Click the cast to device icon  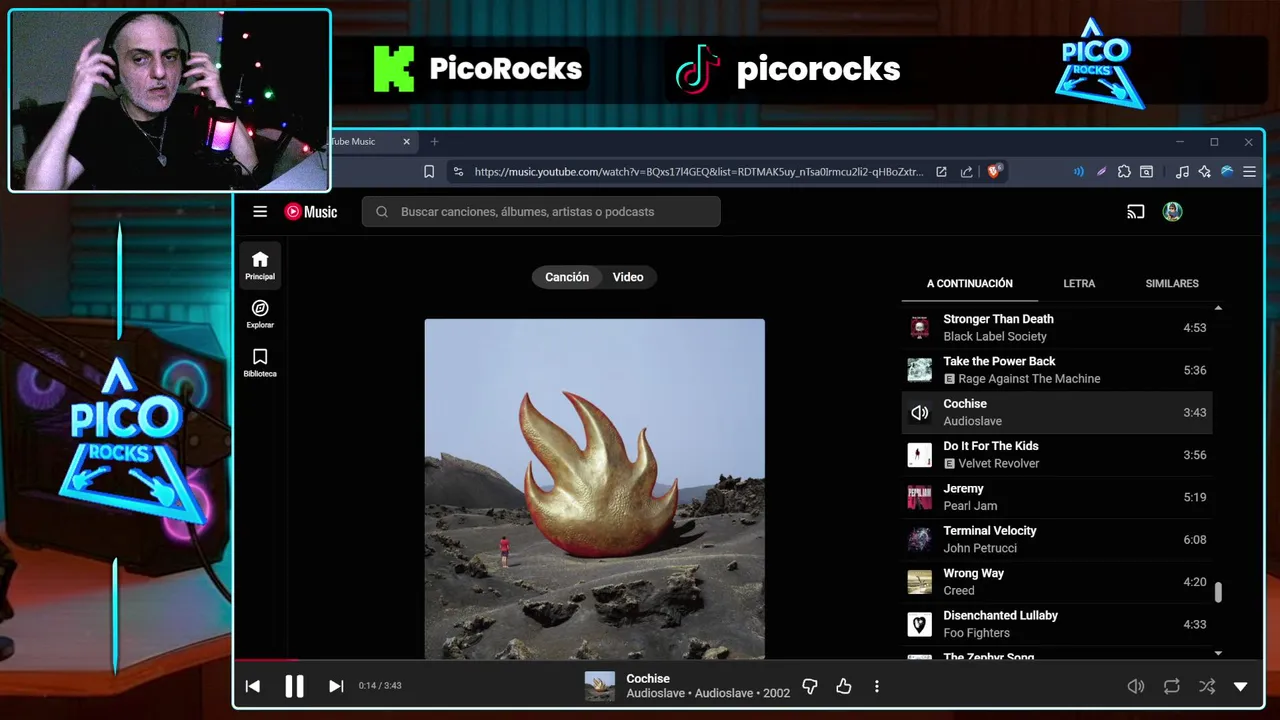(x=1136, y=211)
